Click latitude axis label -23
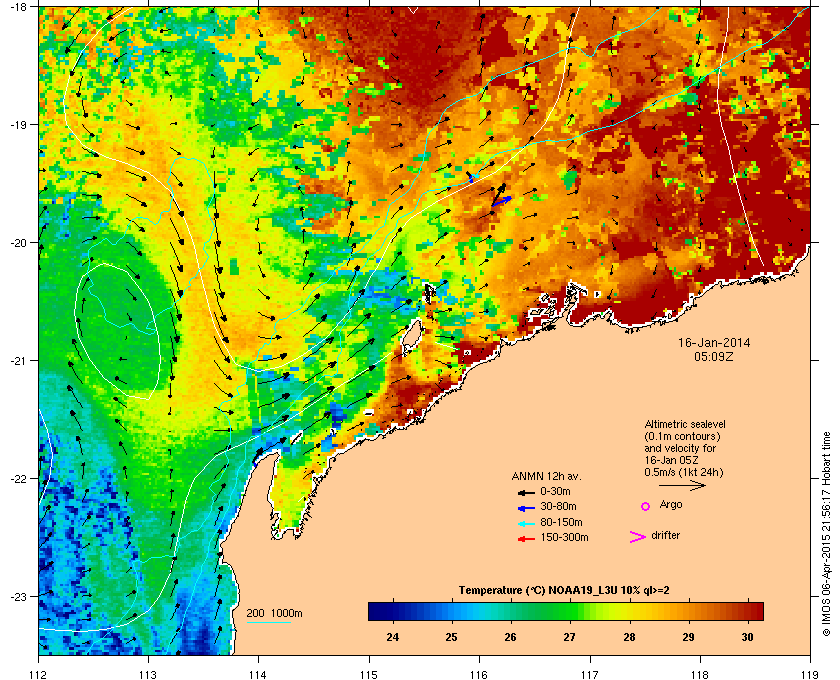Viewport: 840px width, 680px height. point(18,596)
